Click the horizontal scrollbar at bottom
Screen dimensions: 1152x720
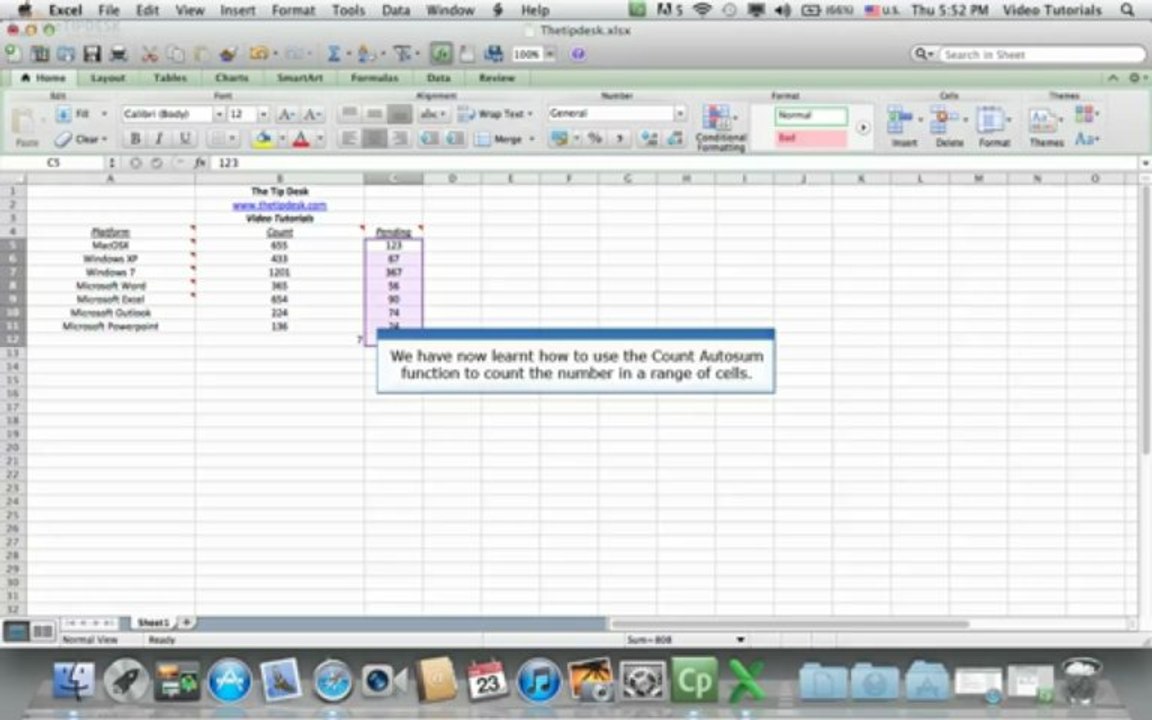point(790,624)
